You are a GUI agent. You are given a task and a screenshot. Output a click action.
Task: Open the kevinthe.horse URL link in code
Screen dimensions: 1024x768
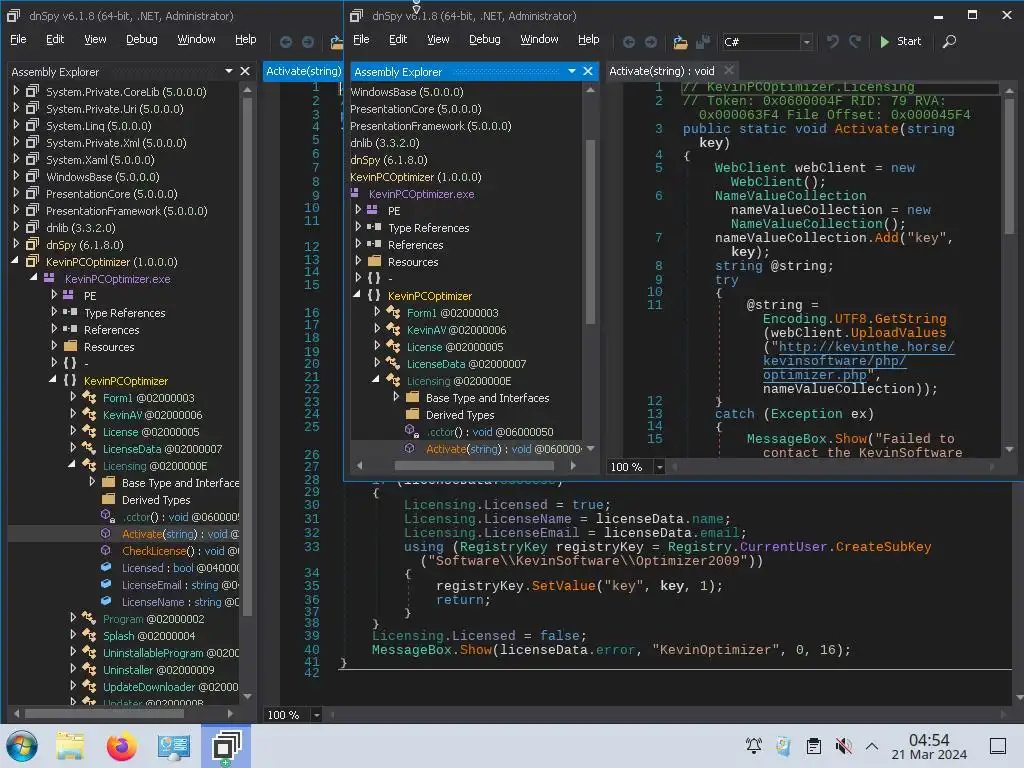tap(858, 360)
